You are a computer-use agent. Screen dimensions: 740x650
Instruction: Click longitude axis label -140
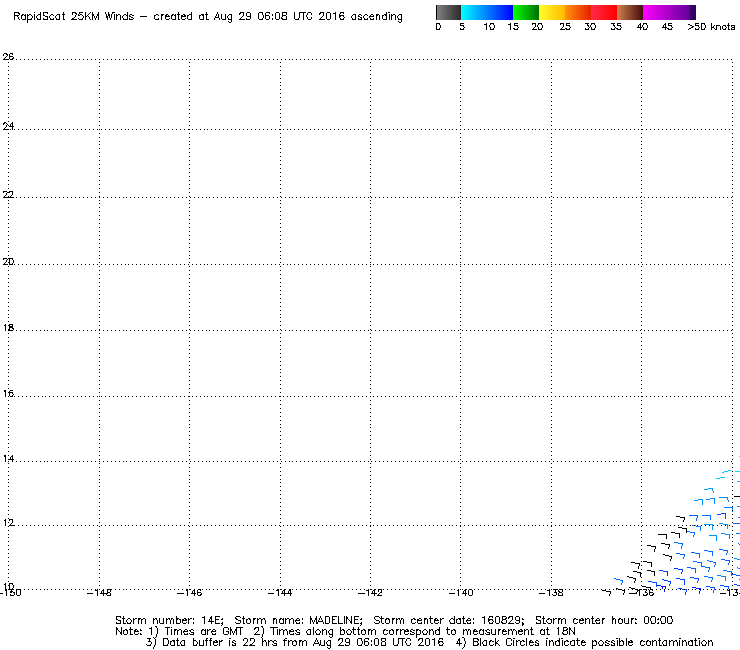click(461, 593)
